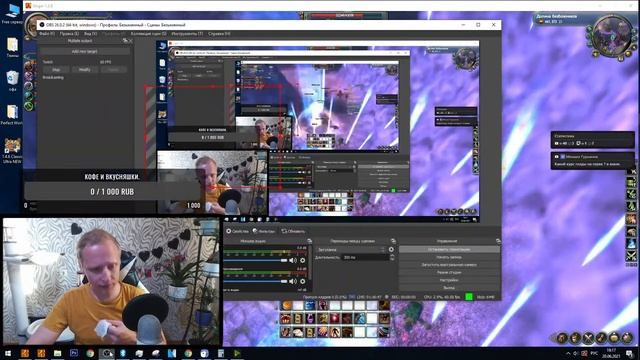Open the computer icon at desktop top-left
Image resolution: width=640 pixels, height=360 pixels.
[x=12, y=13]
